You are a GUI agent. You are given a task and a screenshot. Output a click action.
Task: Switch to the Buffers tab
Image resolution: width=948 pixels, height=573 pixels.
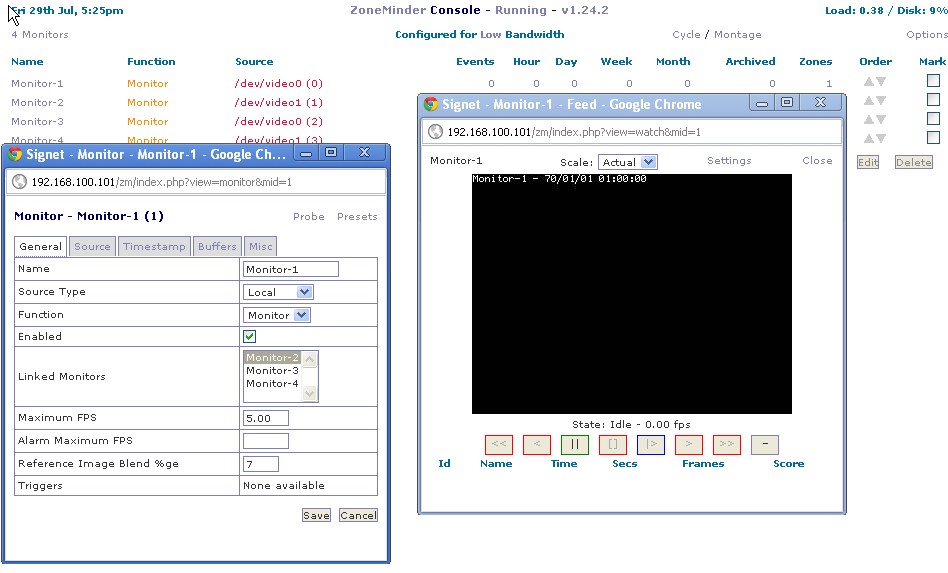(x=217, y=247)
